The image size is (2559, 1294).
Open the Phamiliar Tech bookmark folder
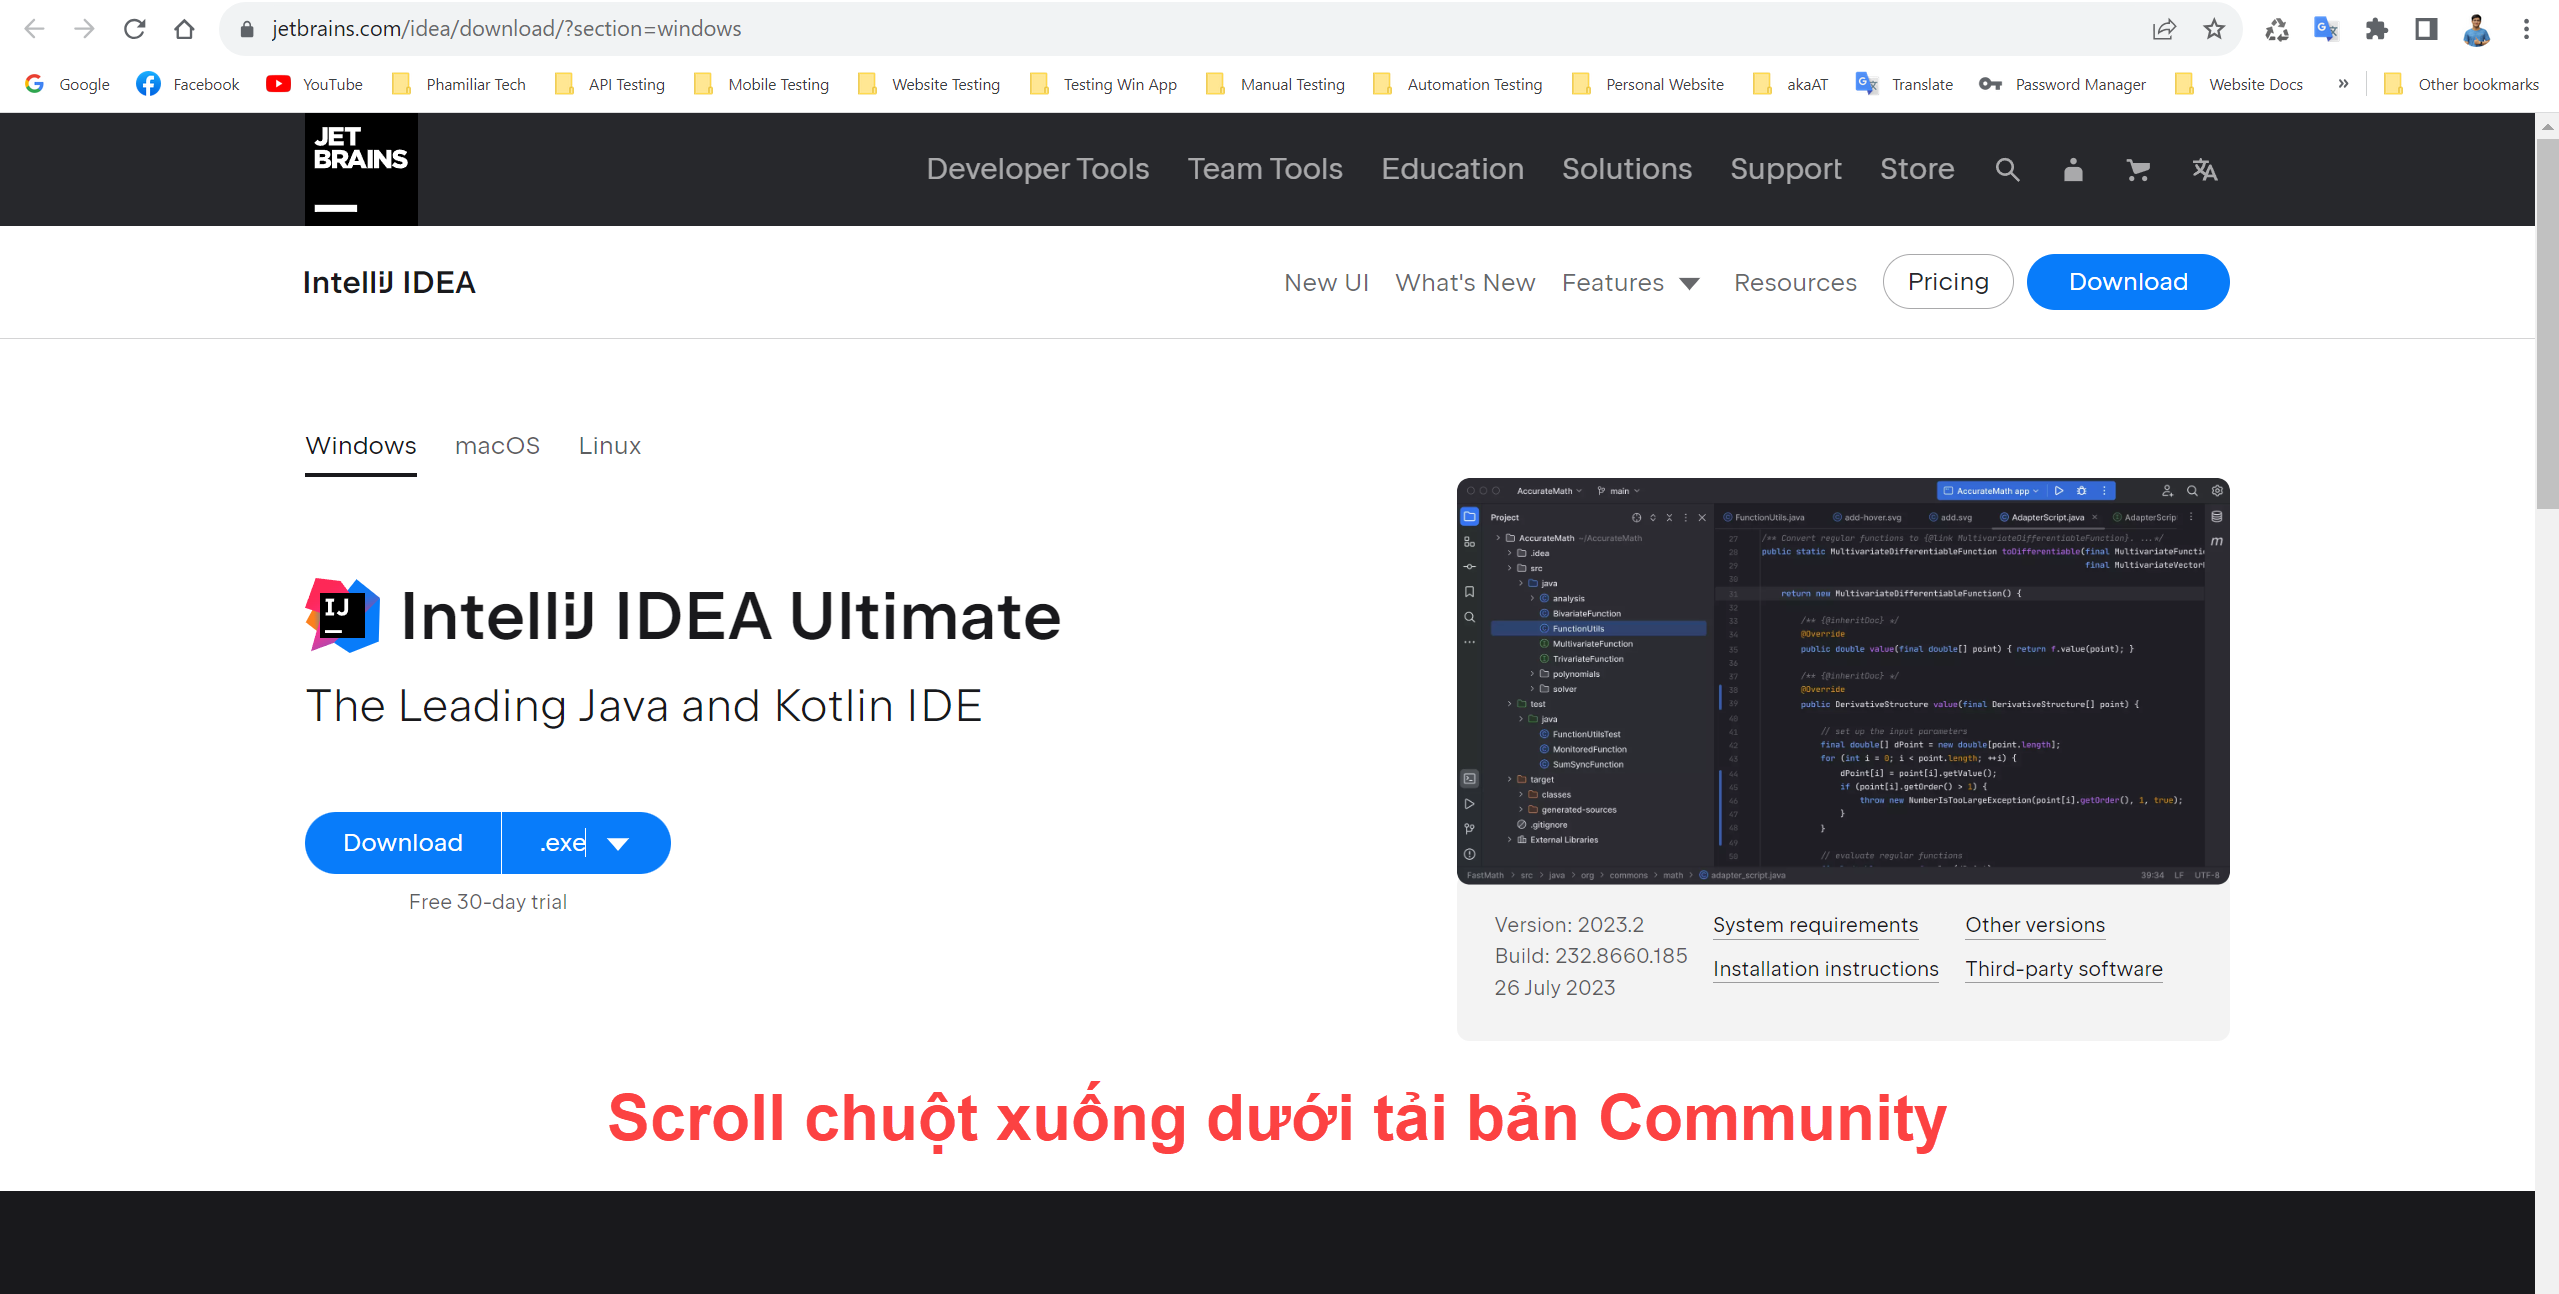458,84
